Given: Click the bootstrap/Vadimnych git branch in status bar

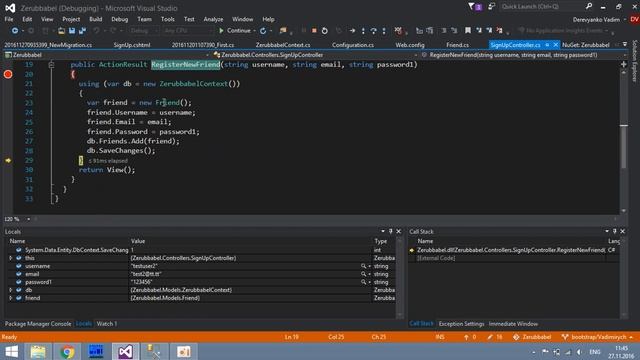Looking at the screenshot, I should coord(598,337).
